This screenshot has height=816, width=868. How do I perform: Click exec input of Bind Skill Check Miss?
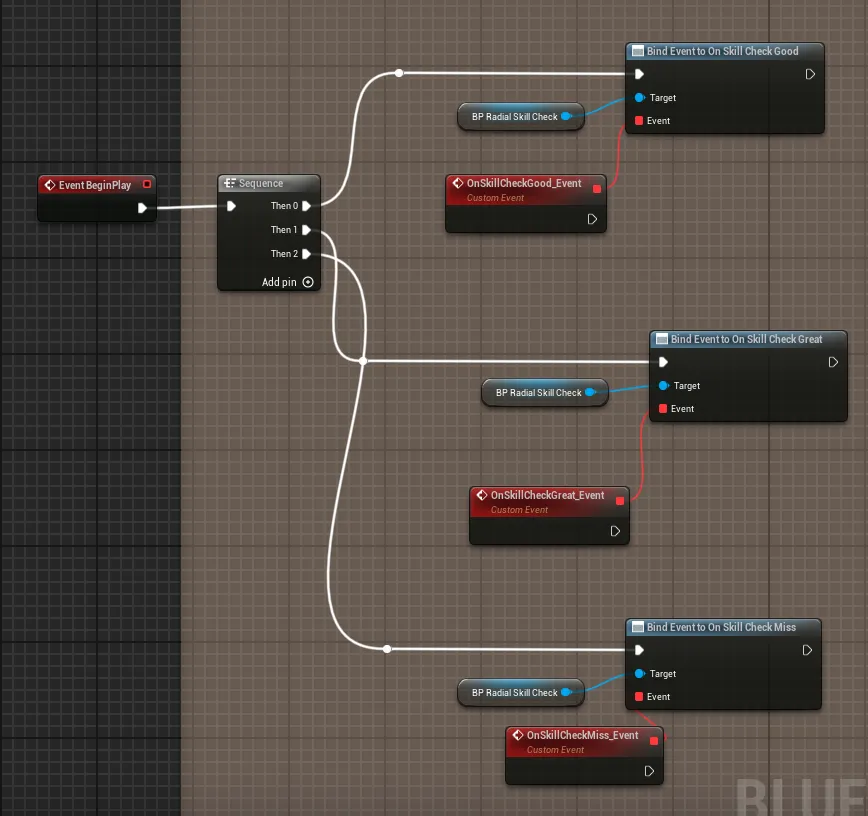639,650
